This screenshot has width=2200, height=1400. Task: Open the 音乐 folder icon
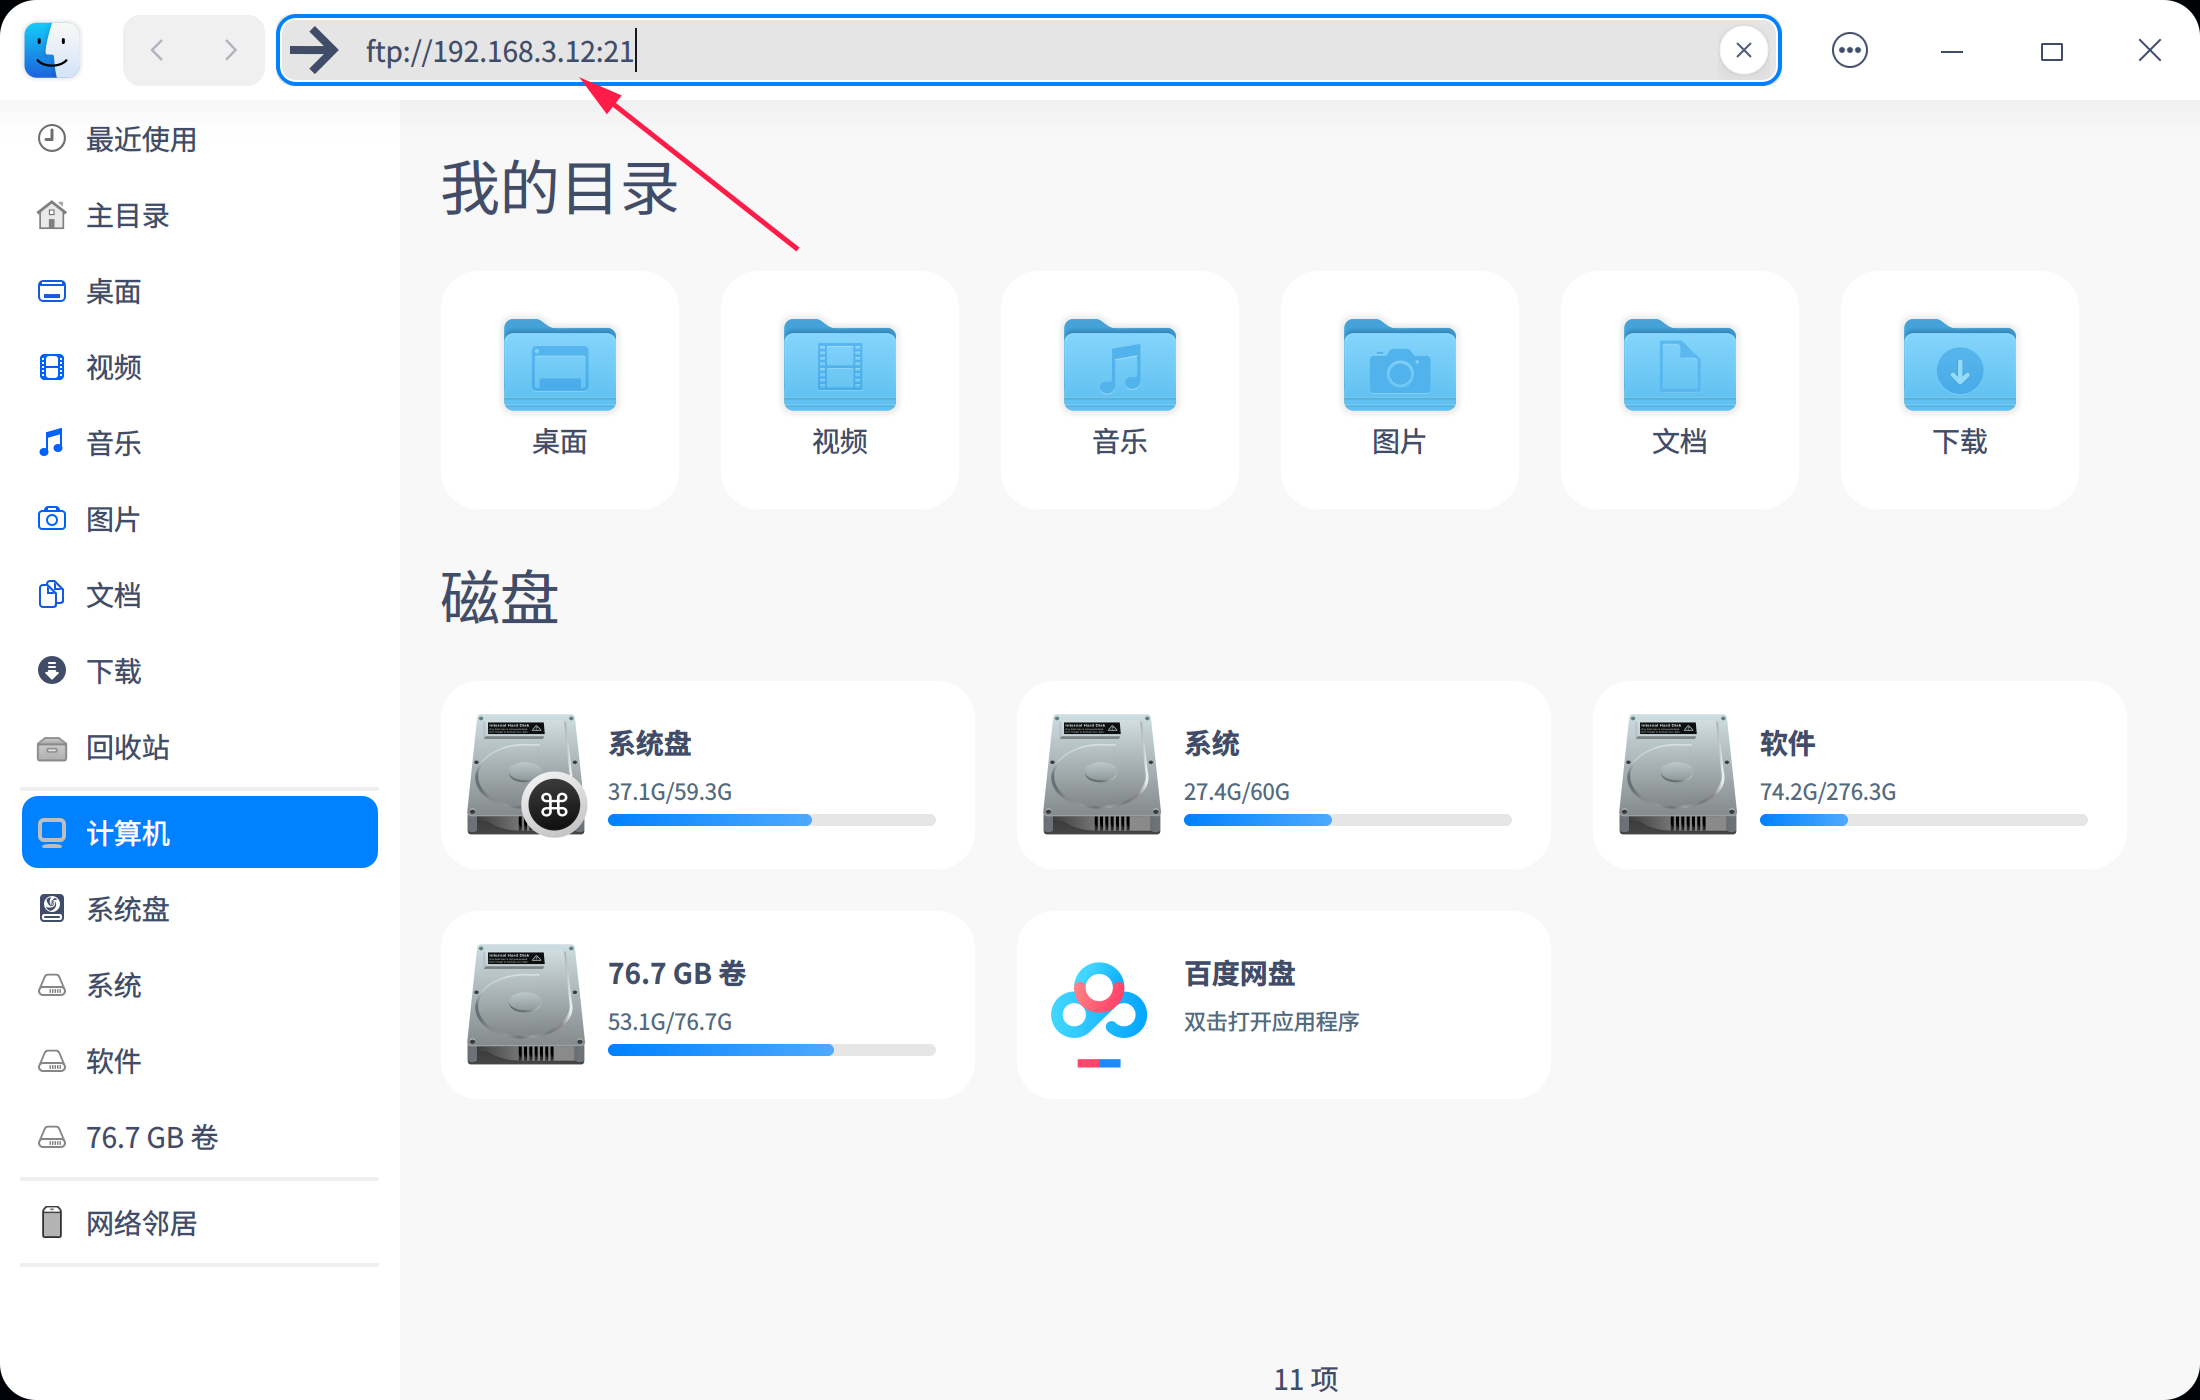click(x=1119, y=367)
